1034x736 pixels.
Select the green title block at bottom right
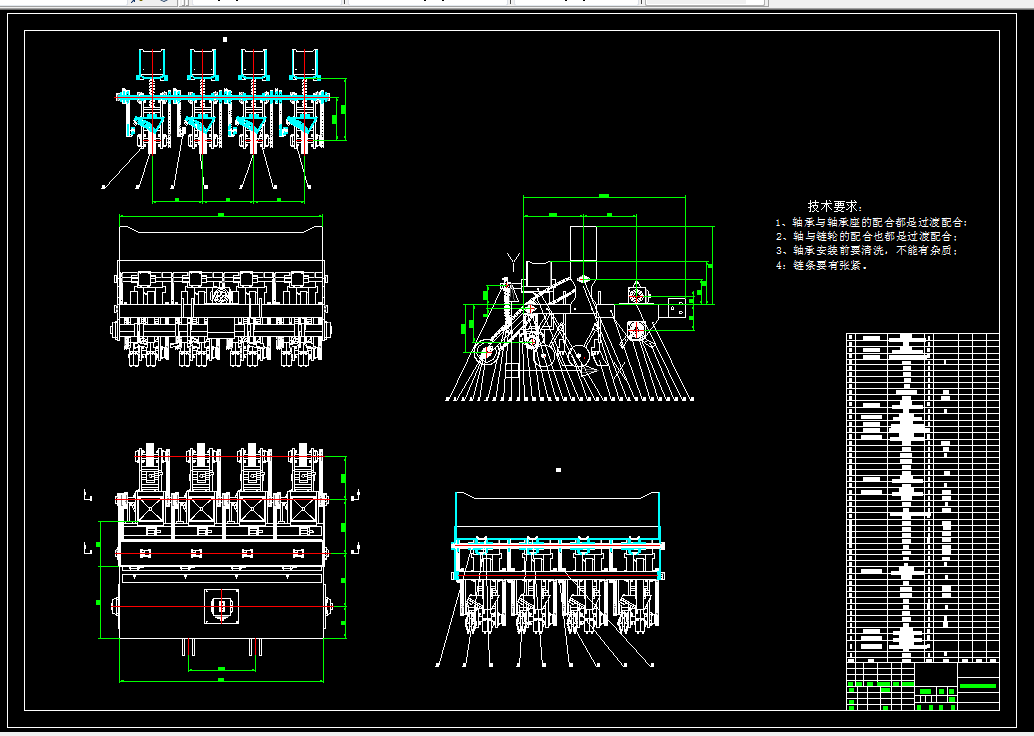923,687
